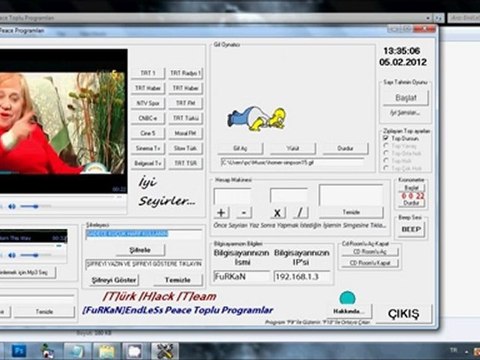Play the TRT FM station

pos(185,103)
